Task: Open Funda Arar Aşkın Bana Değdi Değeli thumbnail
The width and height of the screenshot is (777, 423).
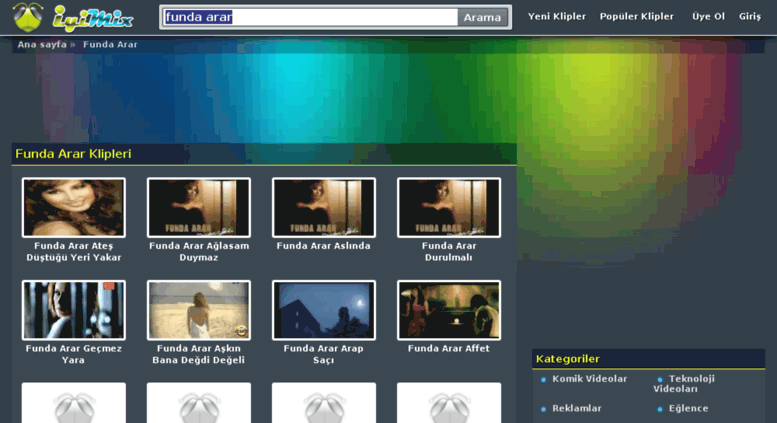Action: click(x=199, y=310)
